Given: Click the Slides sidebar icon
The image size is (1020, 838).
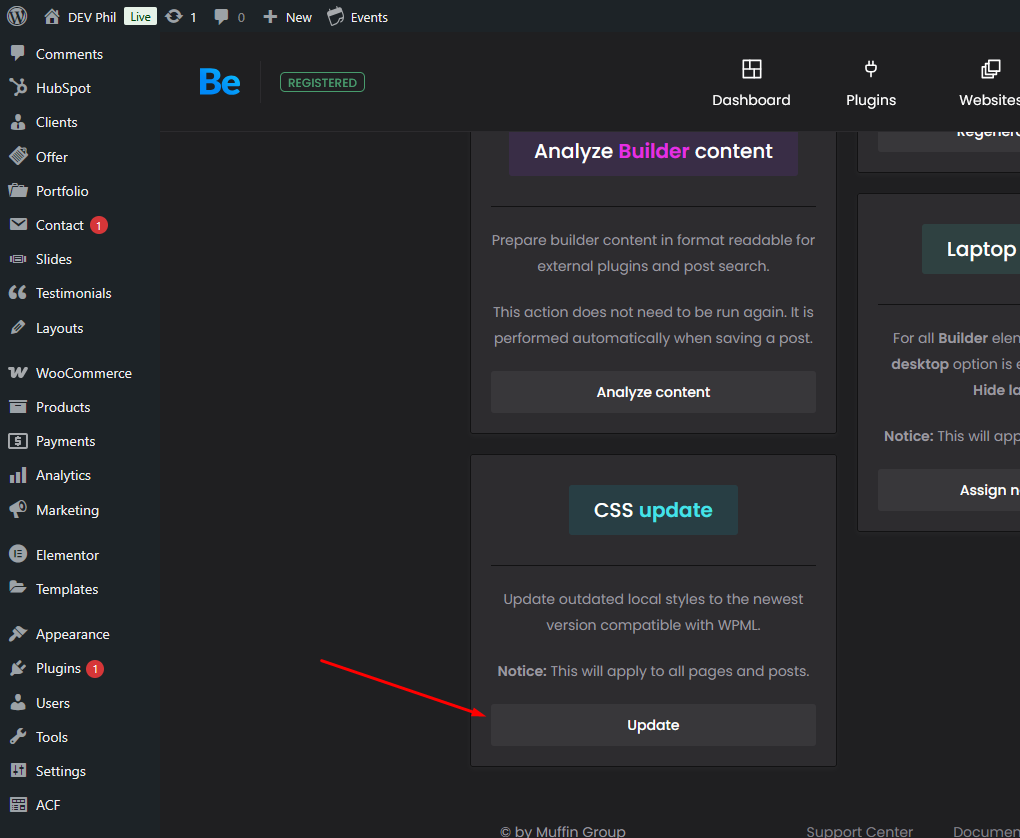Looking at the screenshot, I should coord(18,259).
